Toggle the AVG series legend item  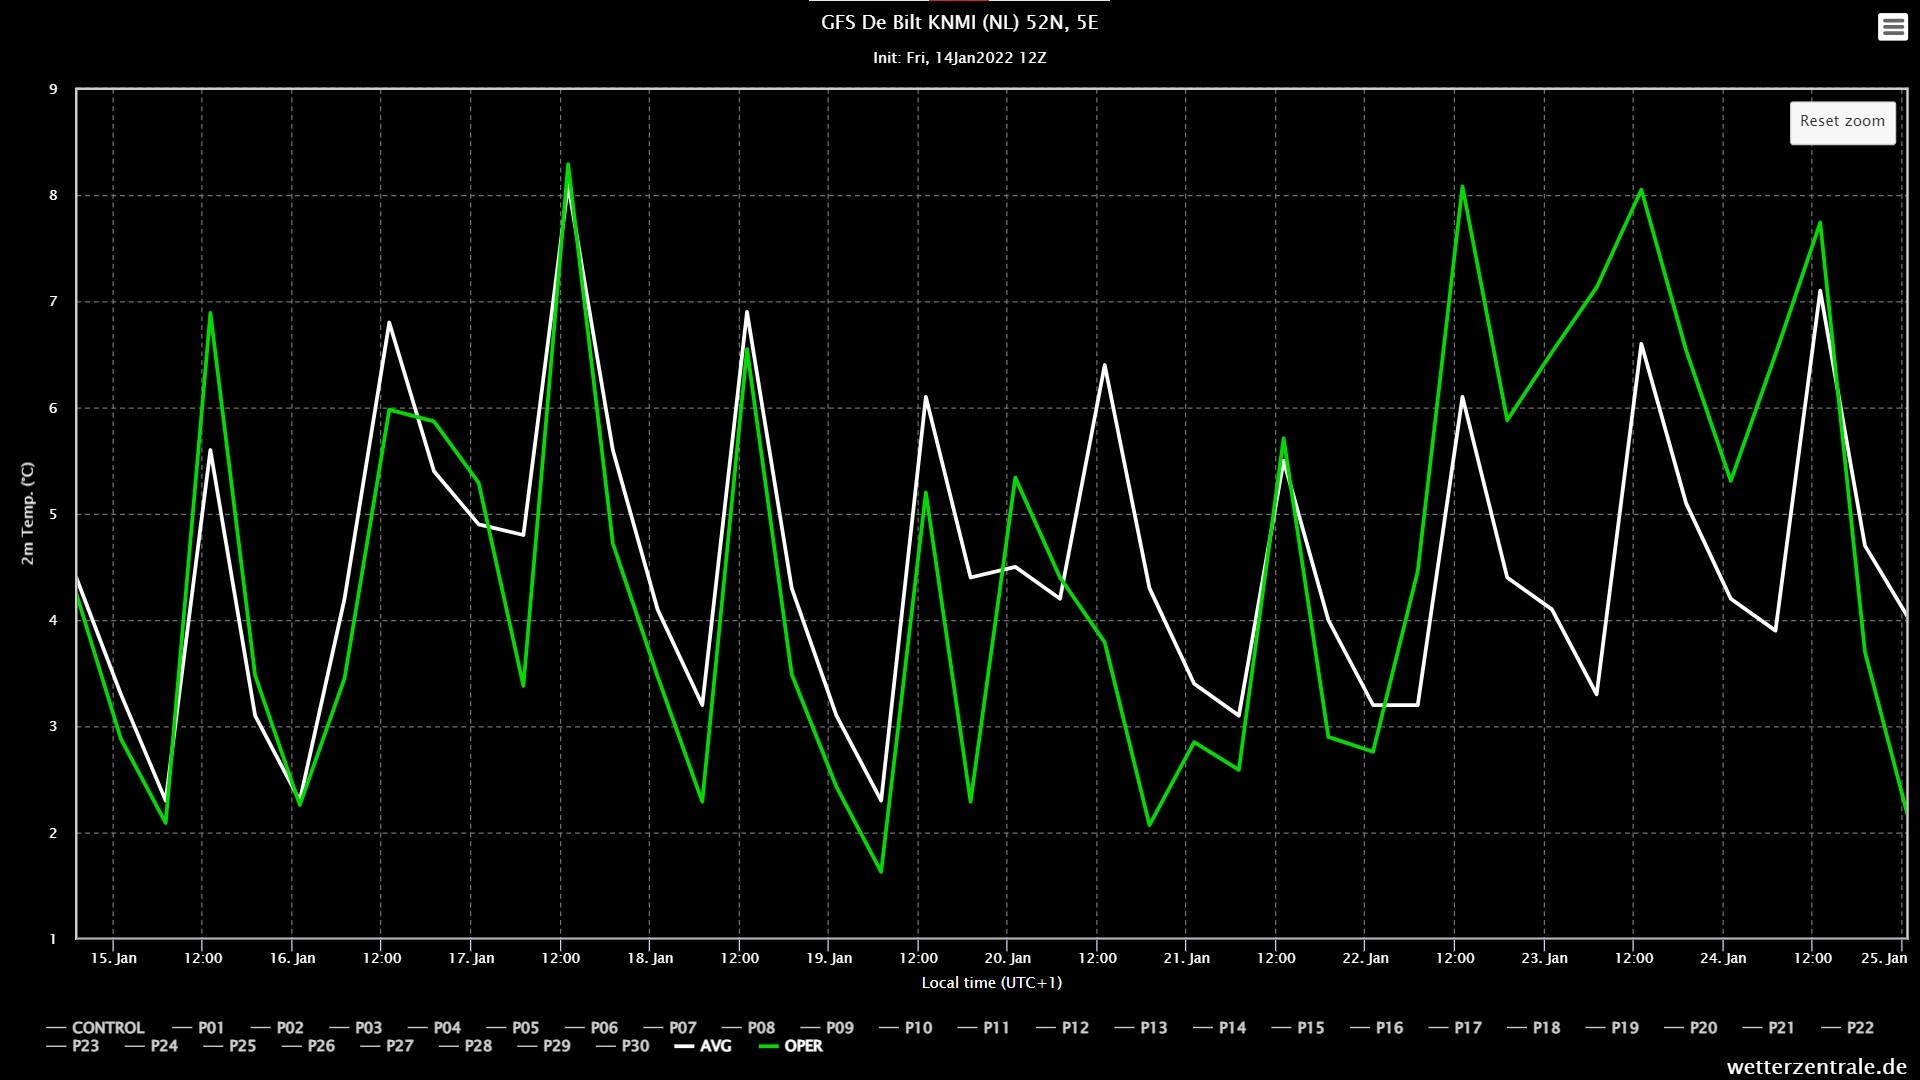pyautogui.click(x=715, y=1046)
